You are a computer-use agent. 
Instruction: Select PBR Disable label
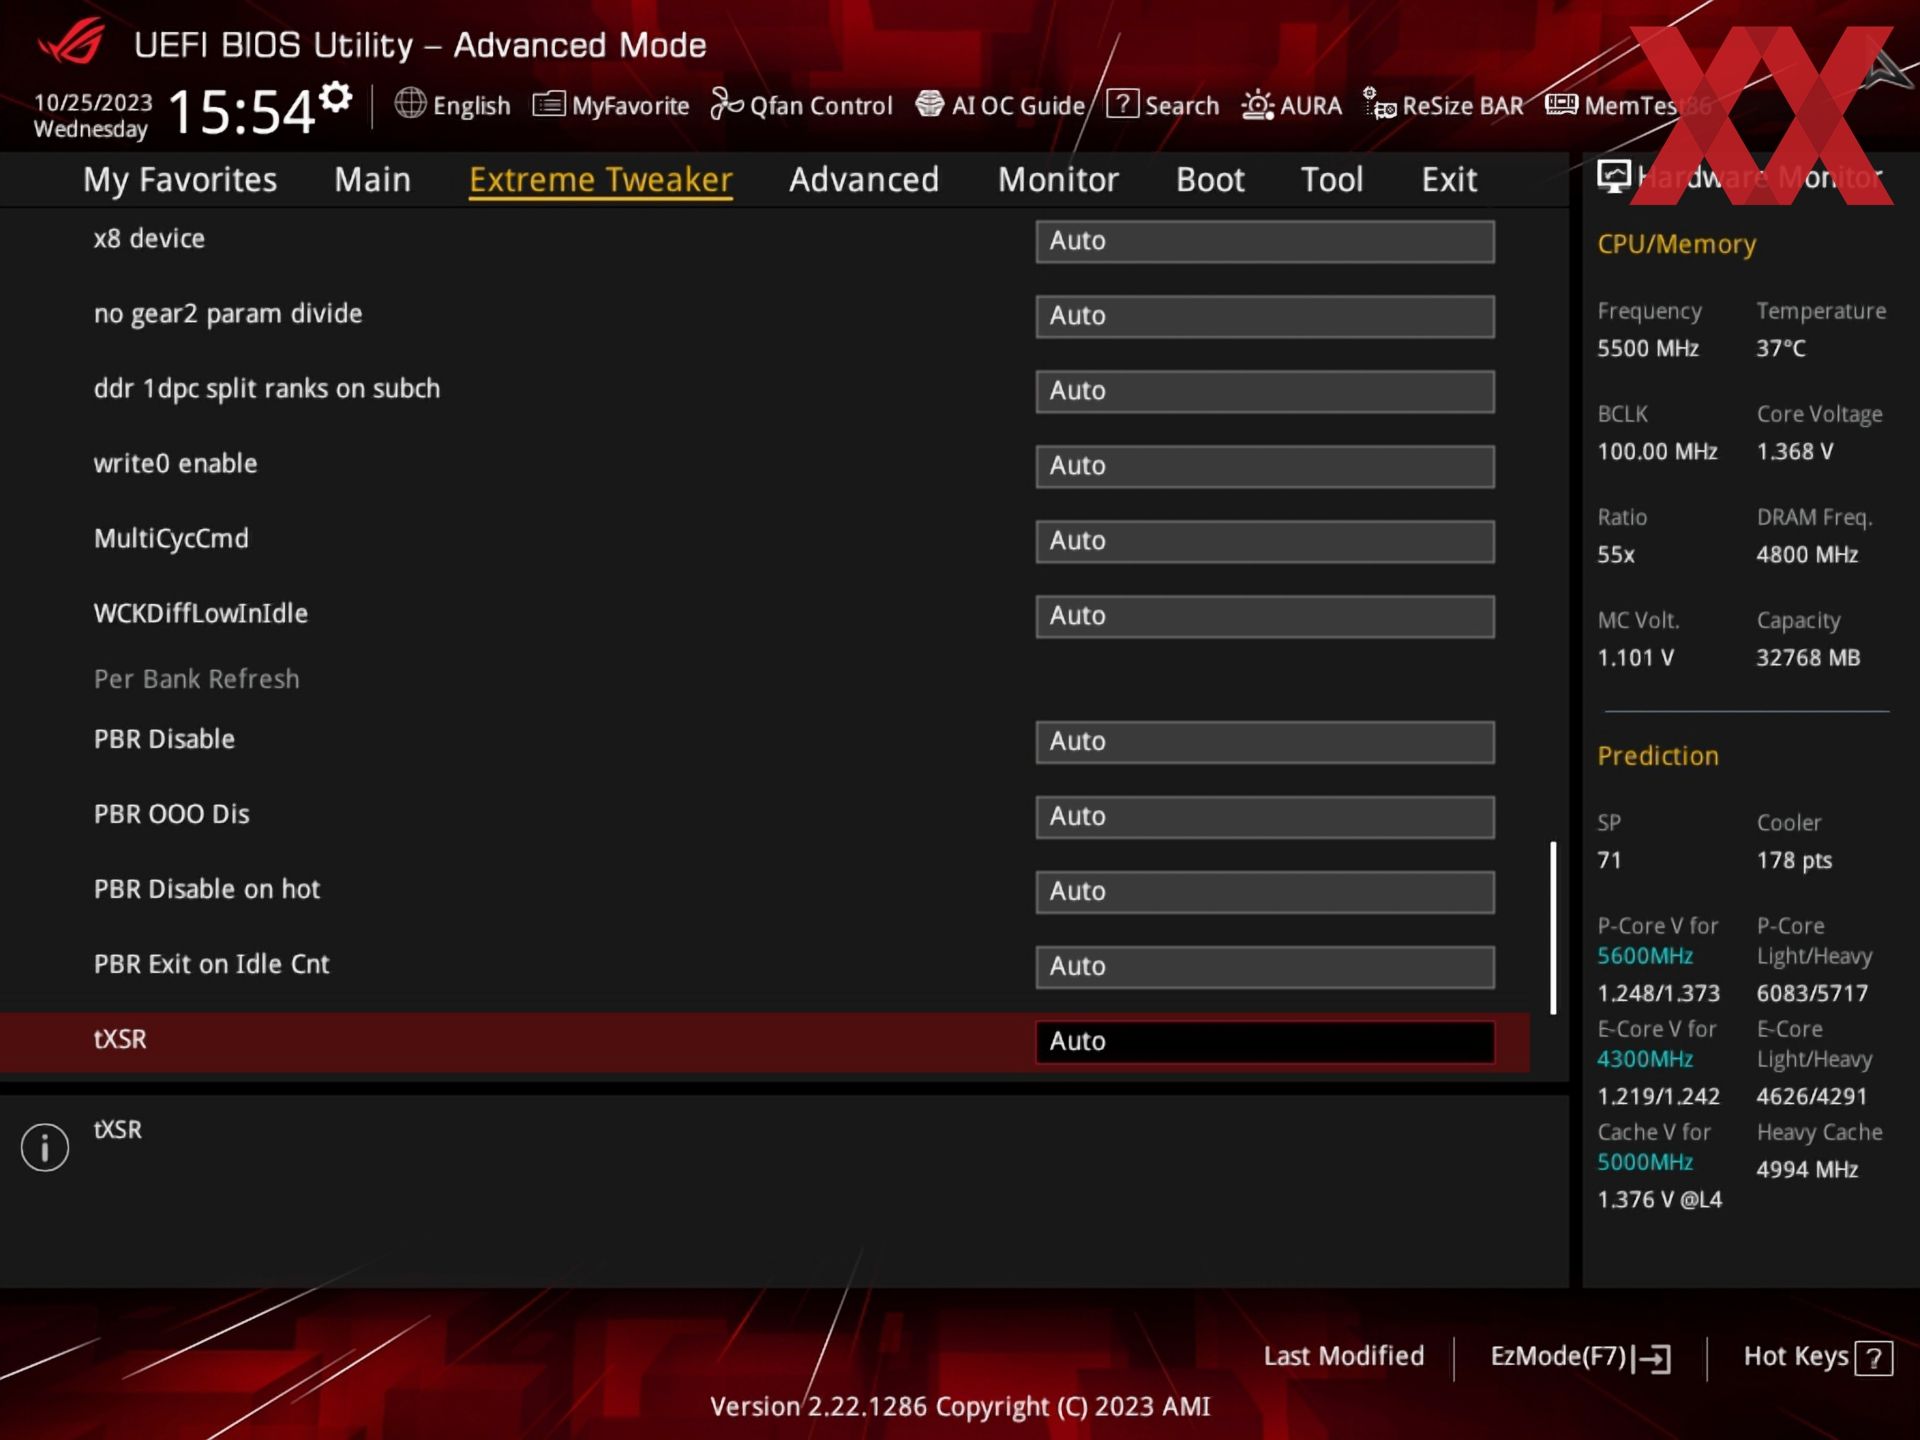(164, 740)
